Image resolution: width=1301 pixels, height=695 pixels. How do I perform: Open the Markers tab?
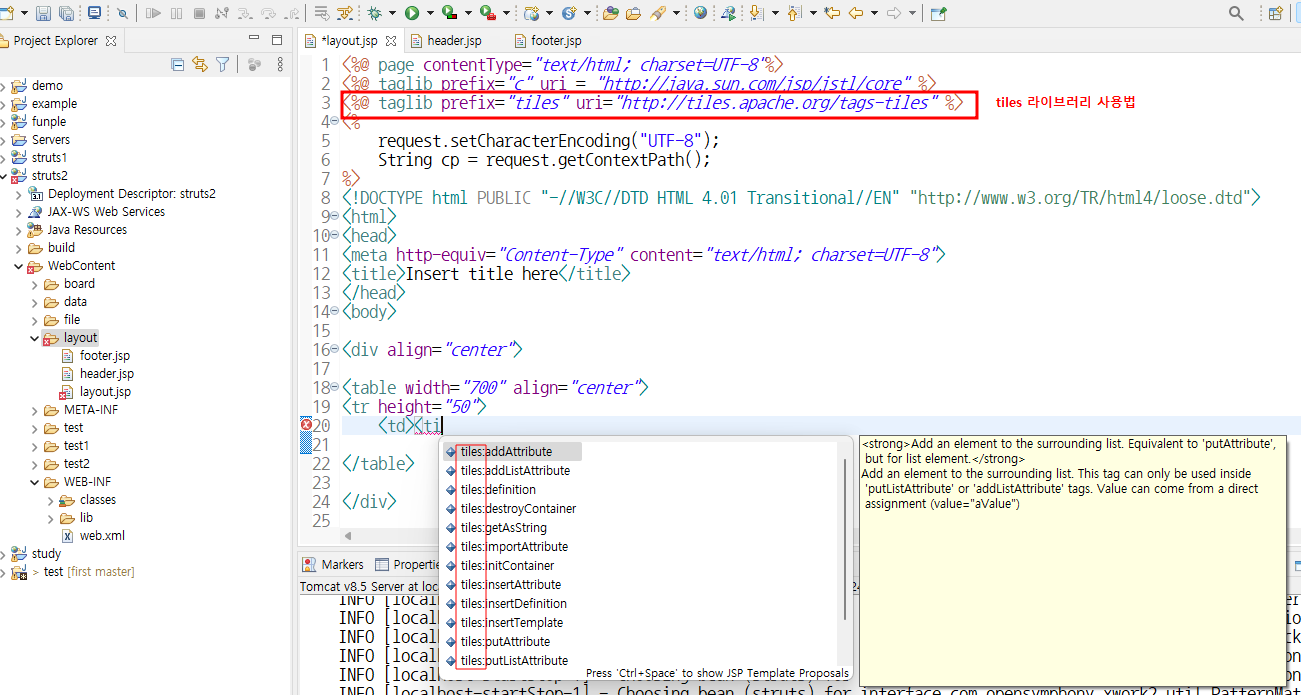[x=334, y=565]
